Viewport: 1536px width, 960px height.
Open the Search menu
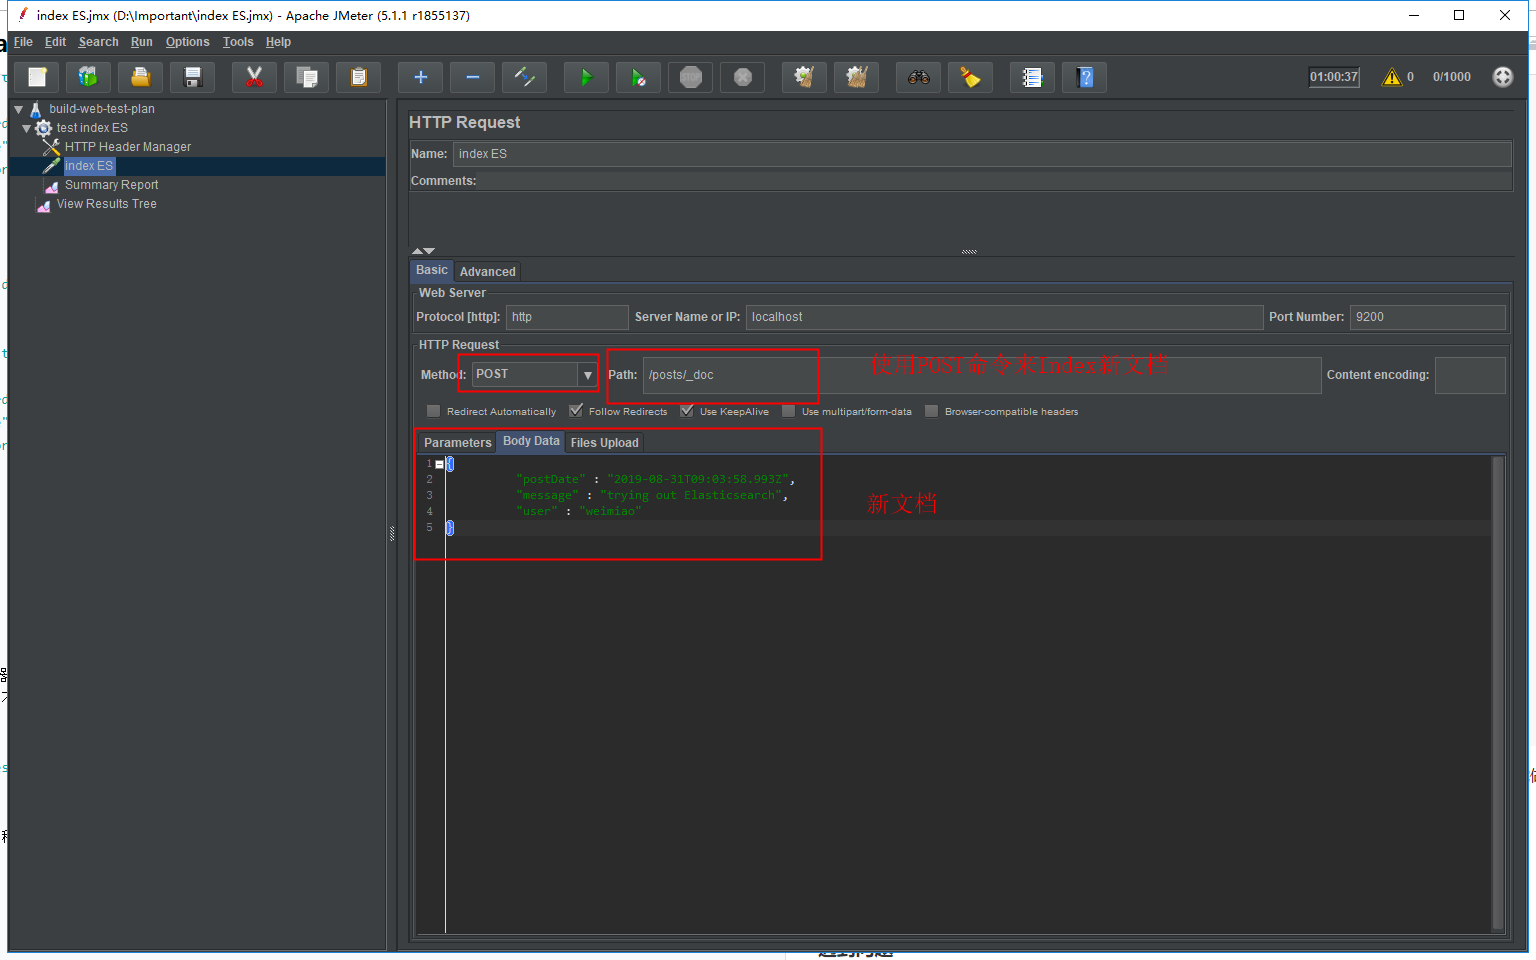pos(98,42)
